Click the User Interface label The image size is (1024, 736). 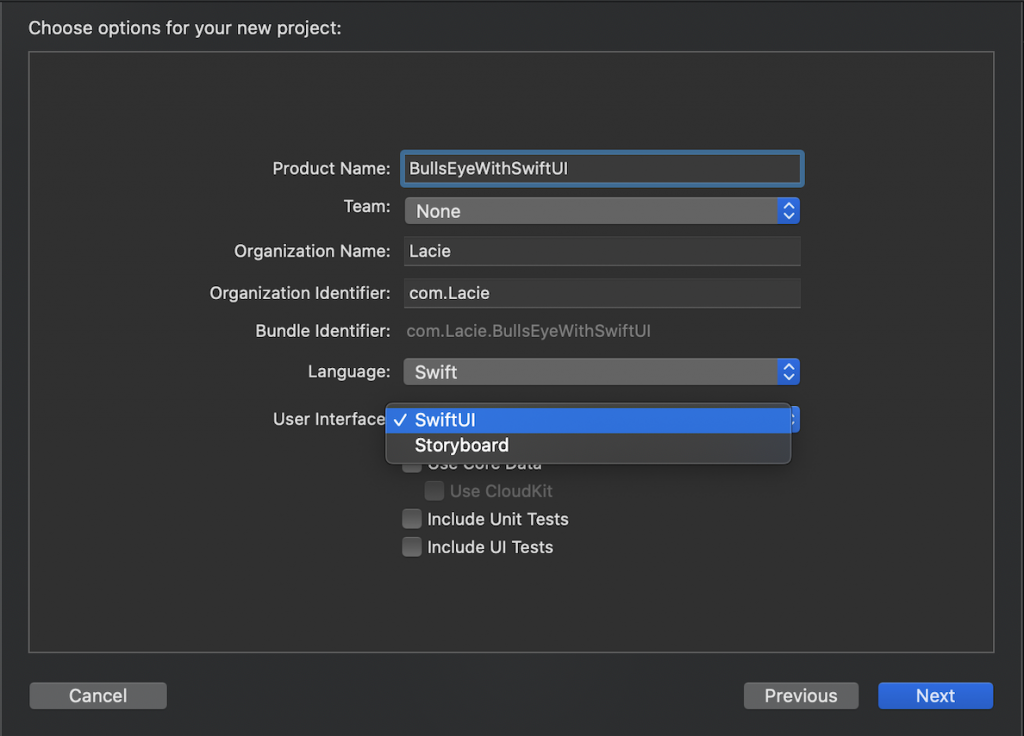(329, 419)
